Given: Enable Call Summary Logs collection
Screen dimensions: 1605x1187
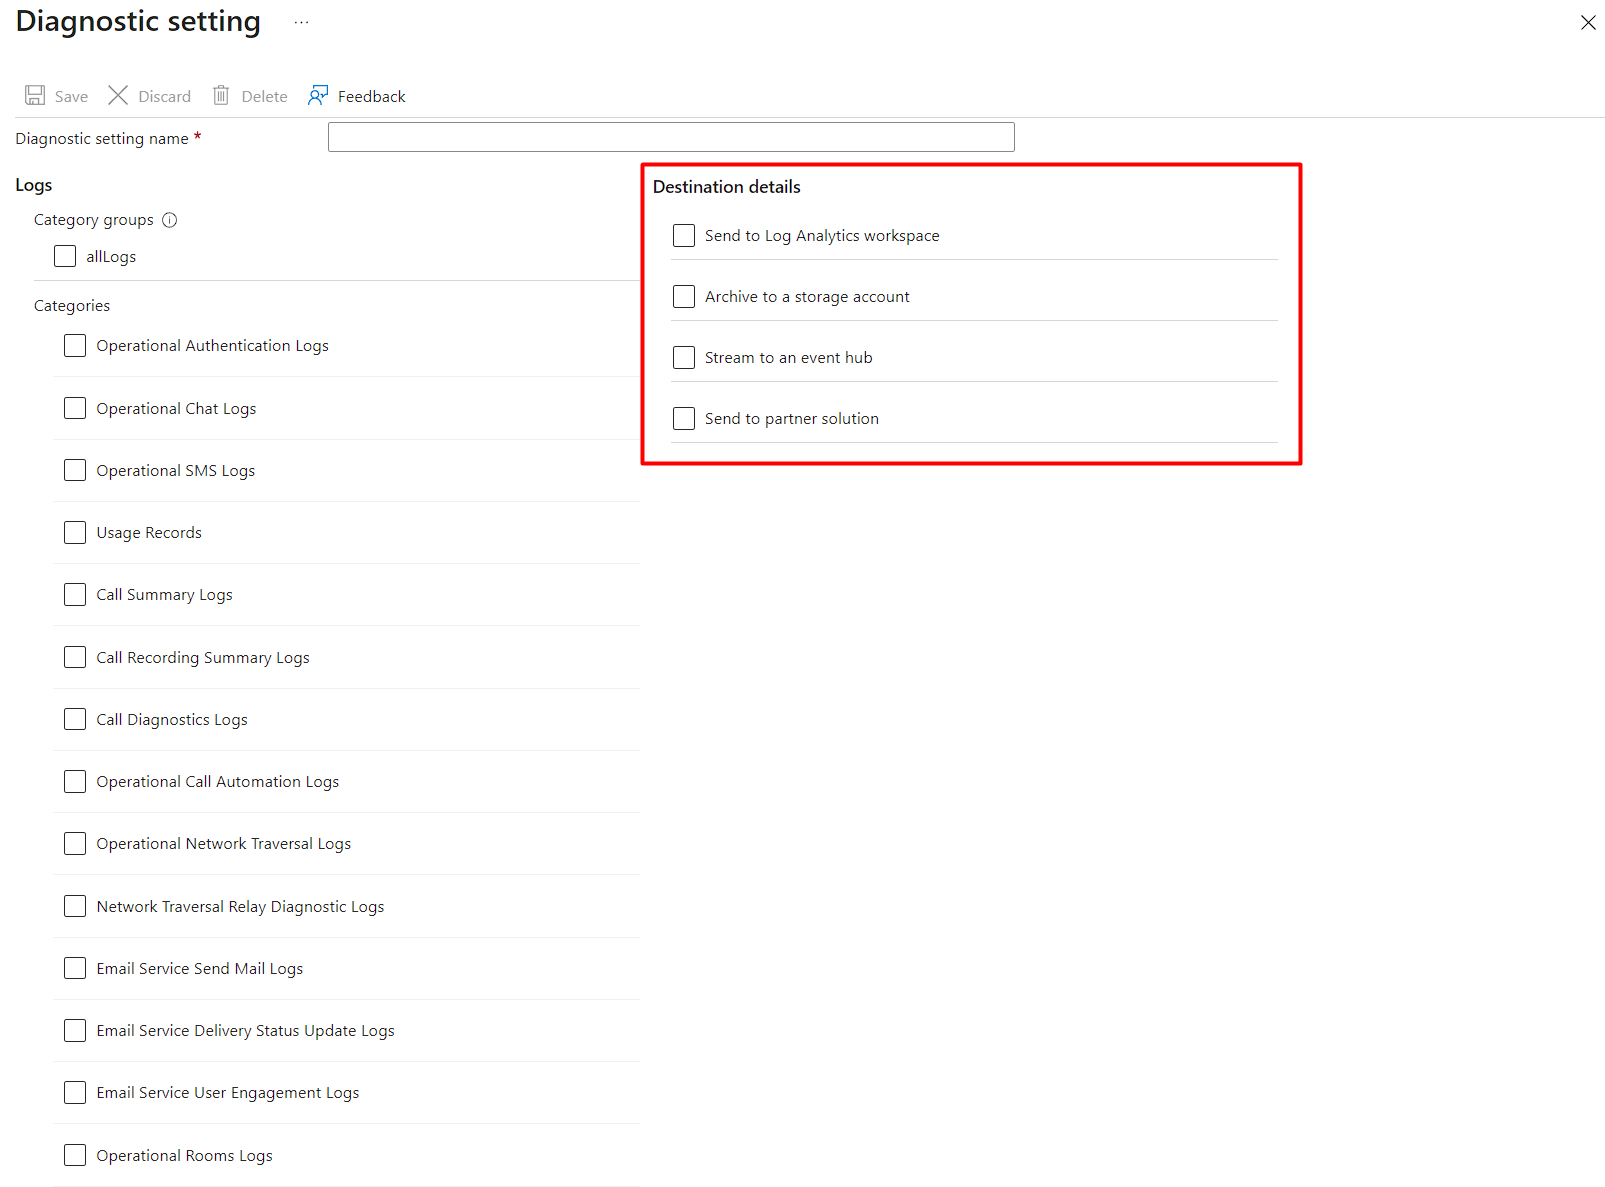Looking at the screenshot, I should point(74,594).
